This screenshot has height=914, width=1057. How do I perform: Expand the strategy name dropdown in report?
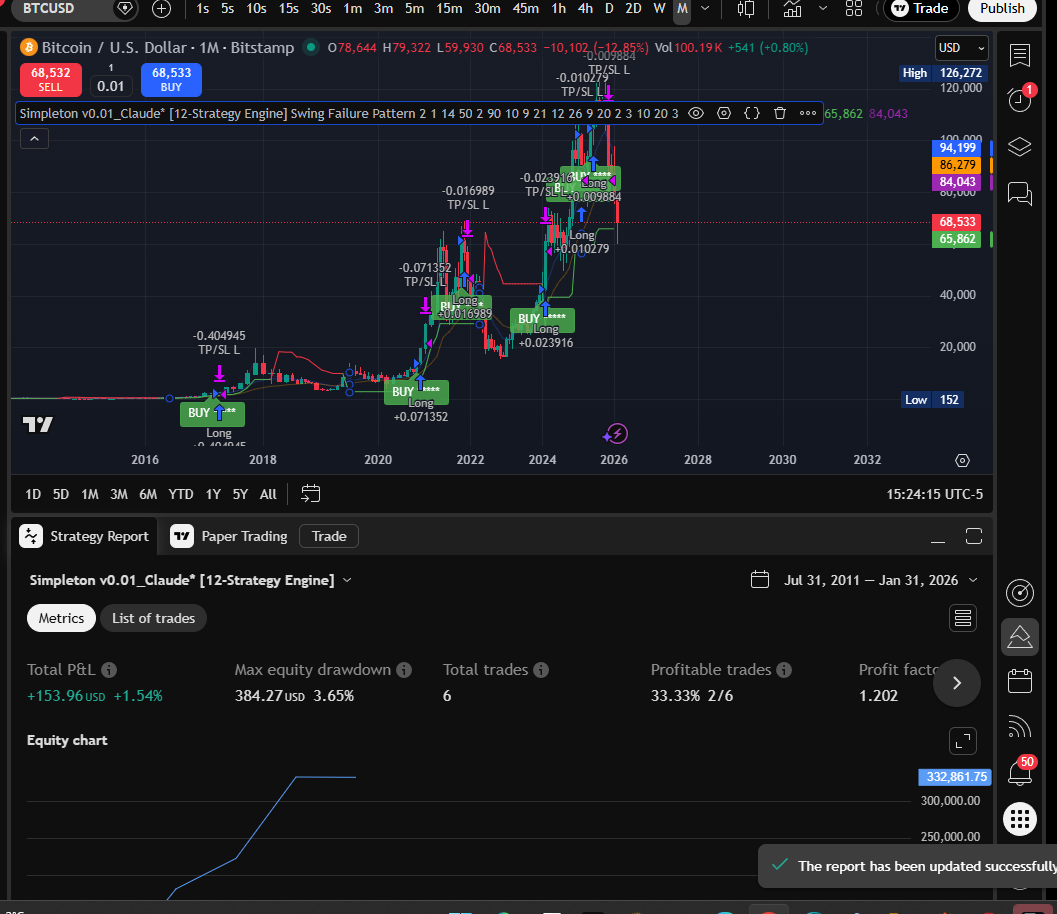(x=347, y=580)
